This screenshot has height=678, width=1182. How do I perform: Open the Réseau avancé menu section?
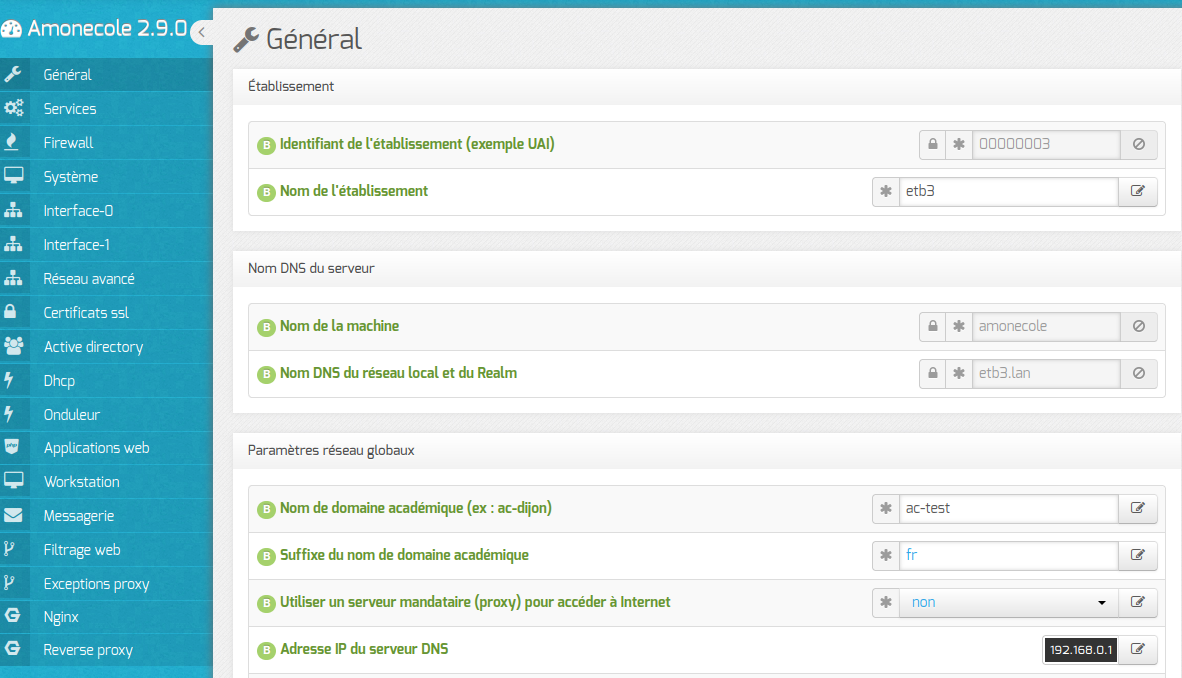(x=89, y=279)
